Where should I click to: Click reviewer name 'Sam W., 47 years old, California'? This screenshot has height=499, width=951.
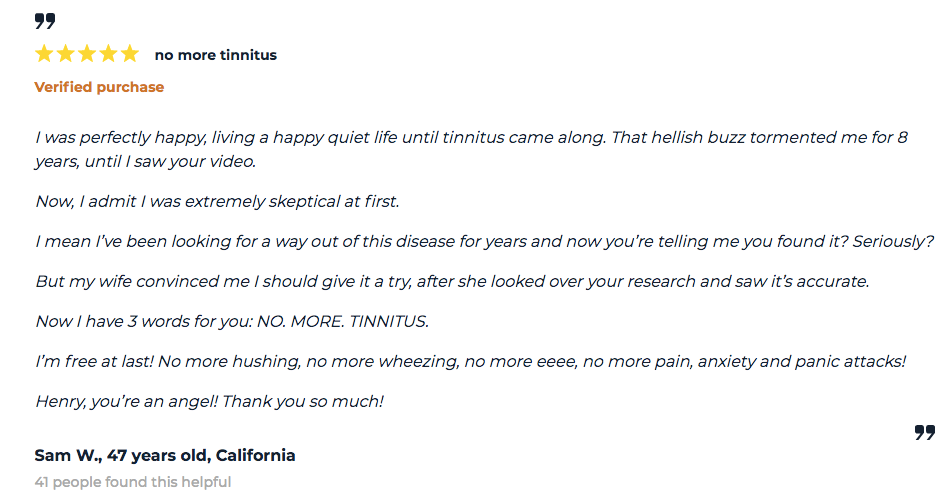pos(165,455)
